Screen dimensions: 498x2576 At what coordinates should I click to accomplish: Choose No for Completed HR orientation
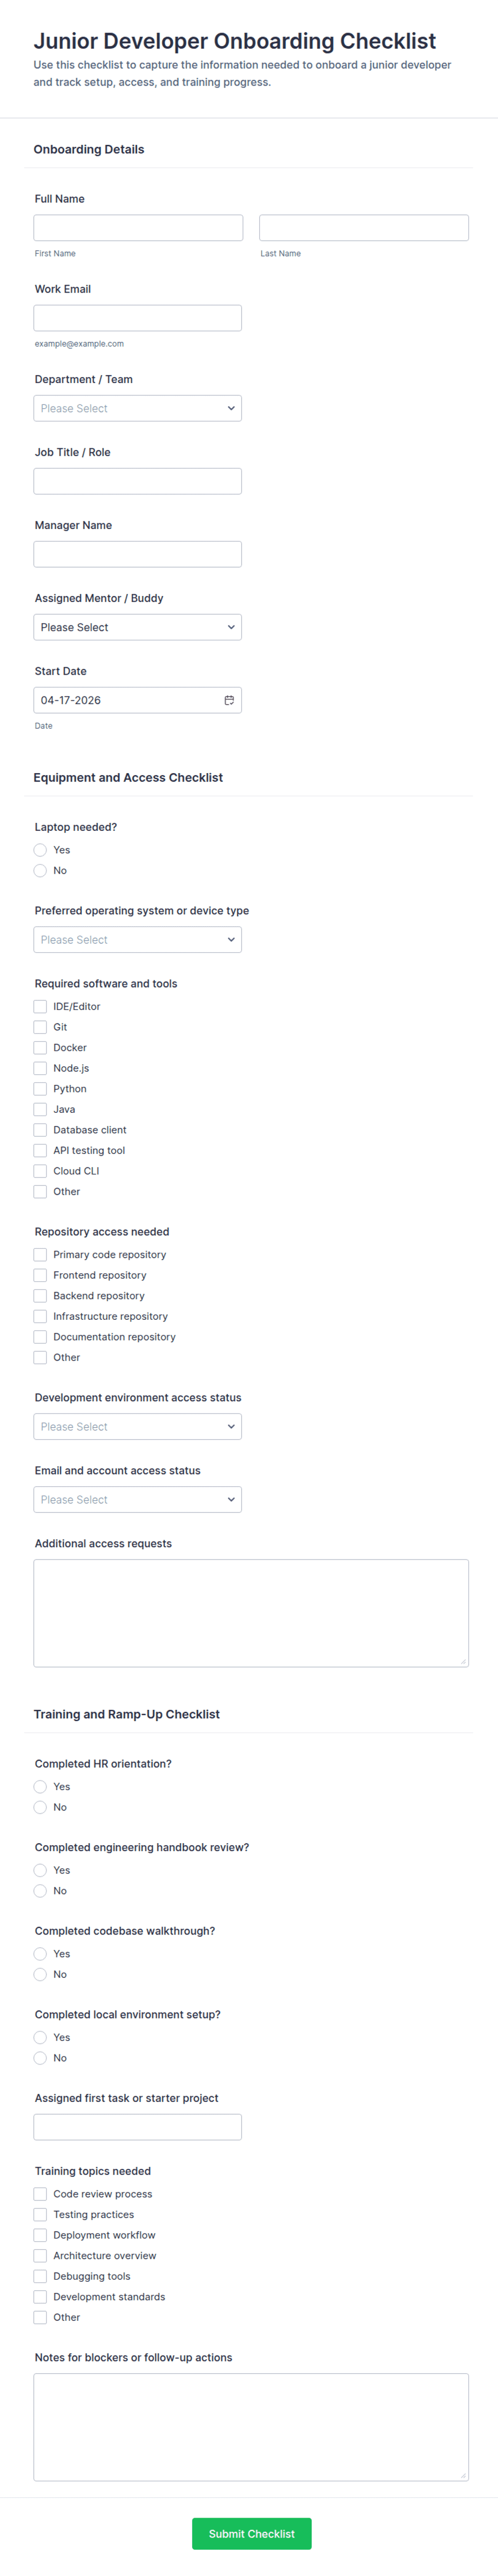[x=40, y=1806]
